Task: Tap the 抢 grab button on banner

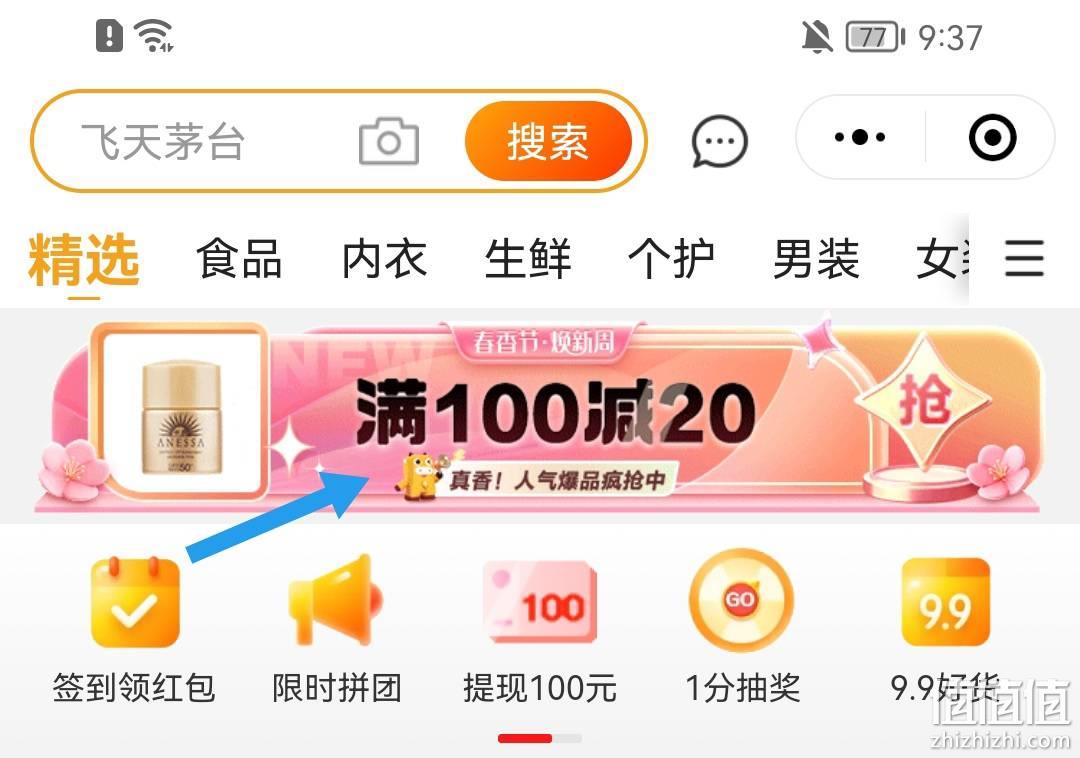Action: click(924, 401)
